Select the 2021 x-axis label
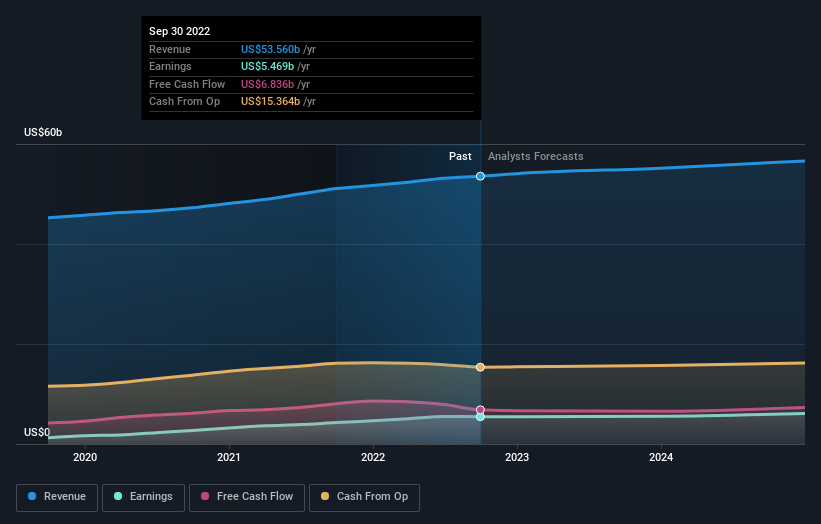 [229, 457]
